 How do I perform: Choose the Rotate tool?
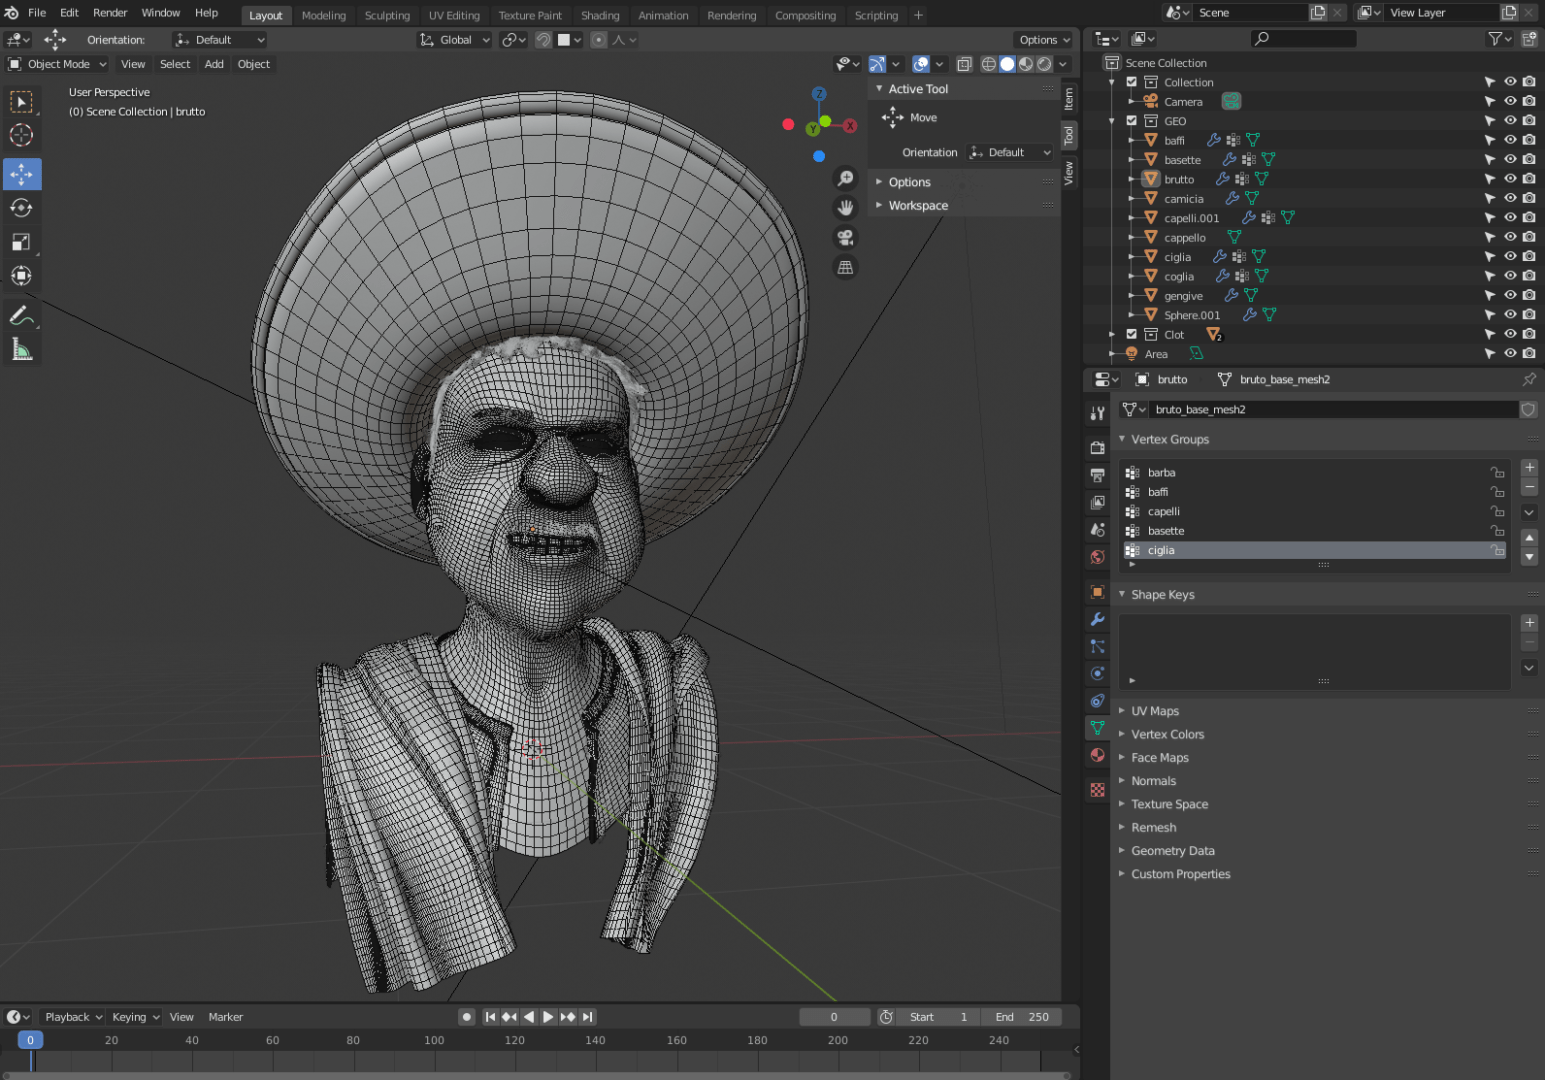(21, 208)
